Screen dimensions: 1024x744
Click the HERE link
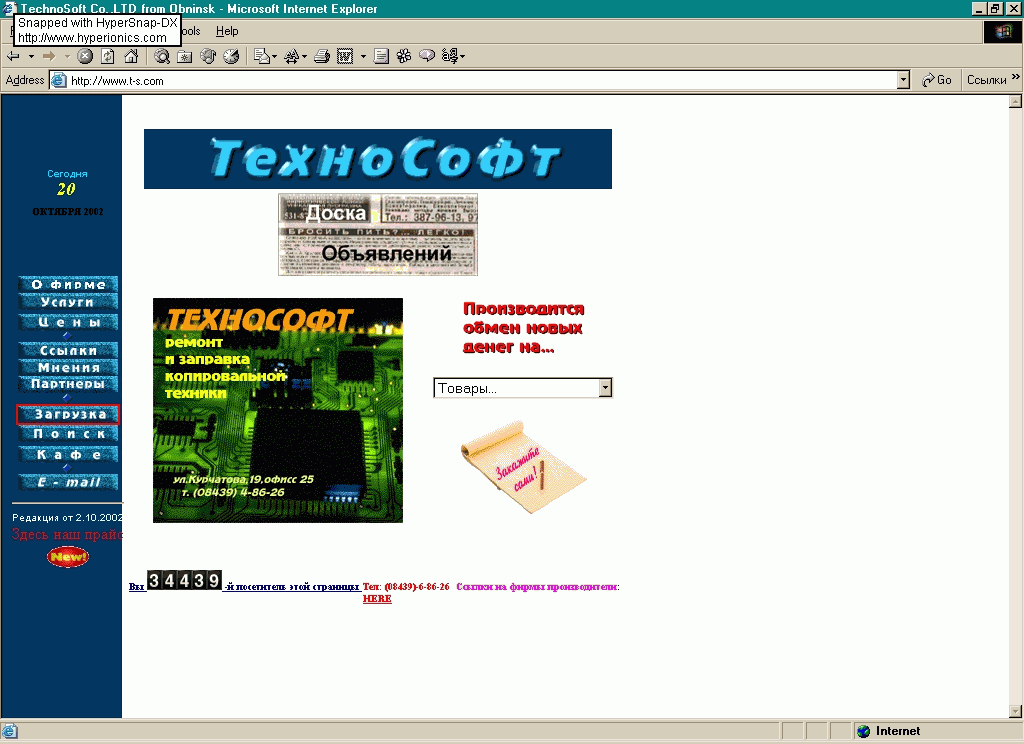(x=377, y=598)
